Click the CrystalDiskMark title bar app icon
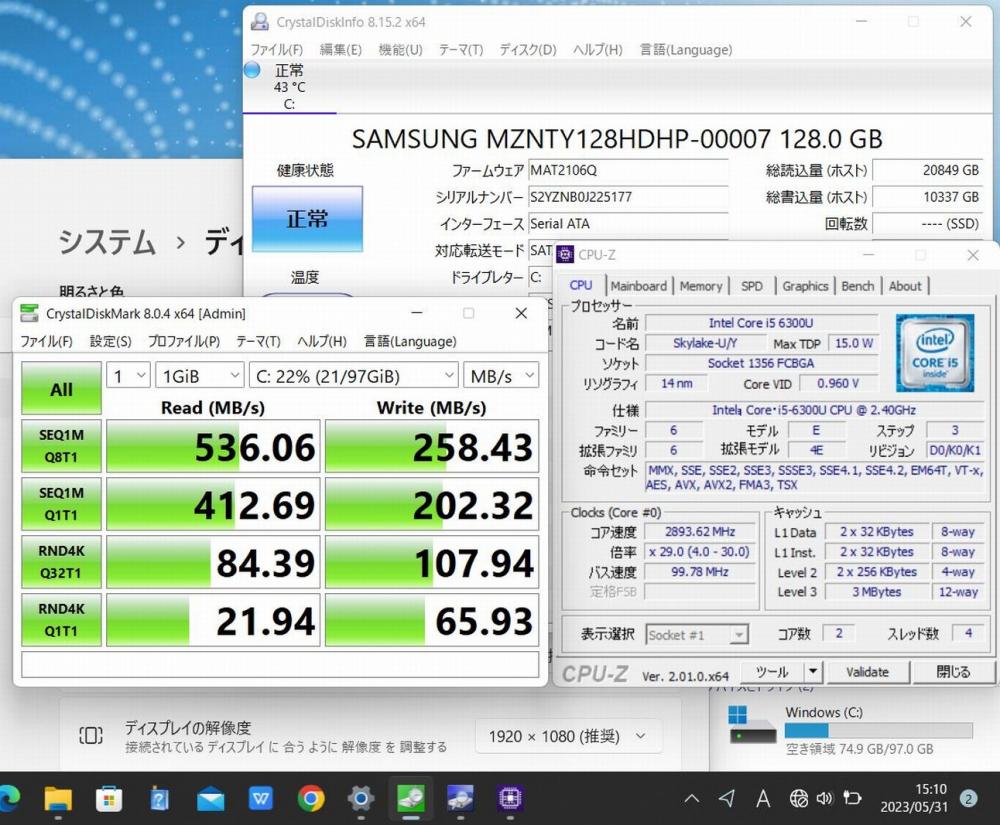 click(29, 313)
